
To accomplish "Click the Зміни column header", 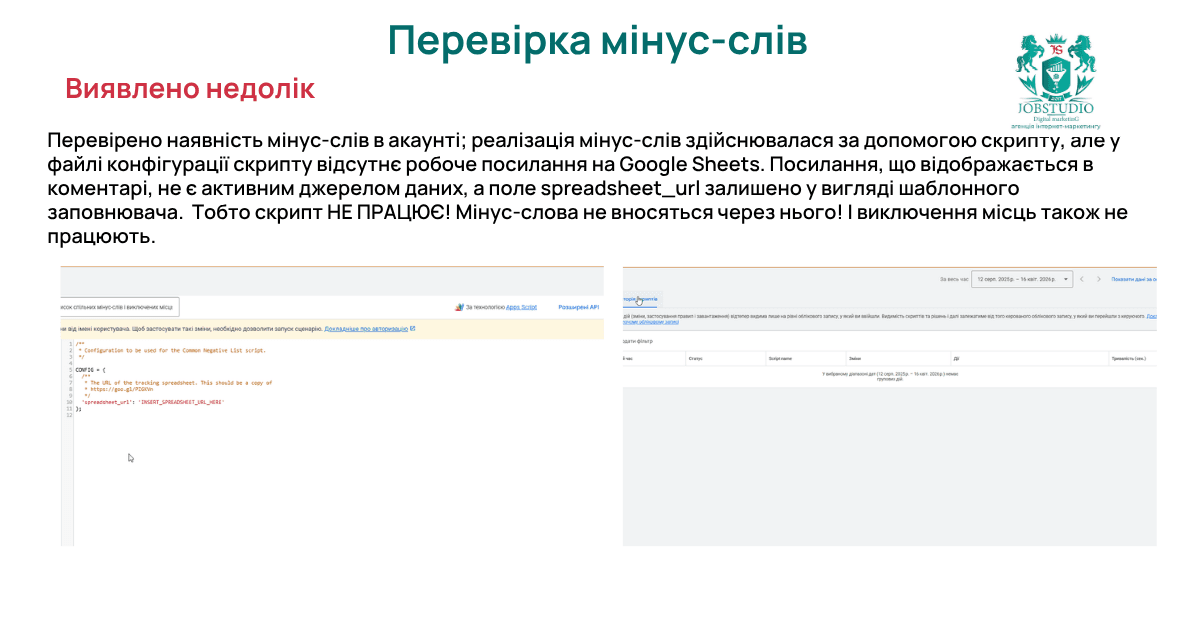I will pyautogui.click(x=855, y=357).
